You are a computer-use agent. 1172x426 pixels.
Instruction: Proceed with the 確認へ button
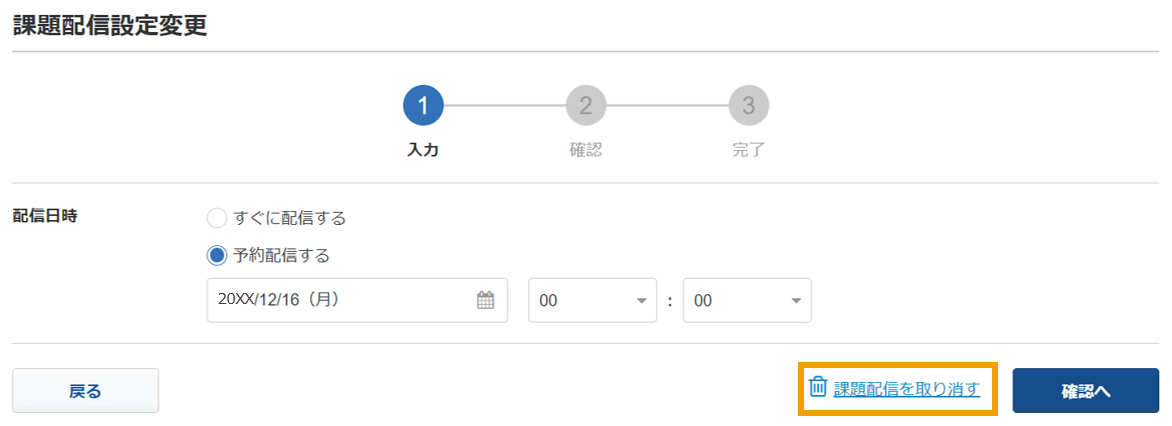(x=1086, y=391)
